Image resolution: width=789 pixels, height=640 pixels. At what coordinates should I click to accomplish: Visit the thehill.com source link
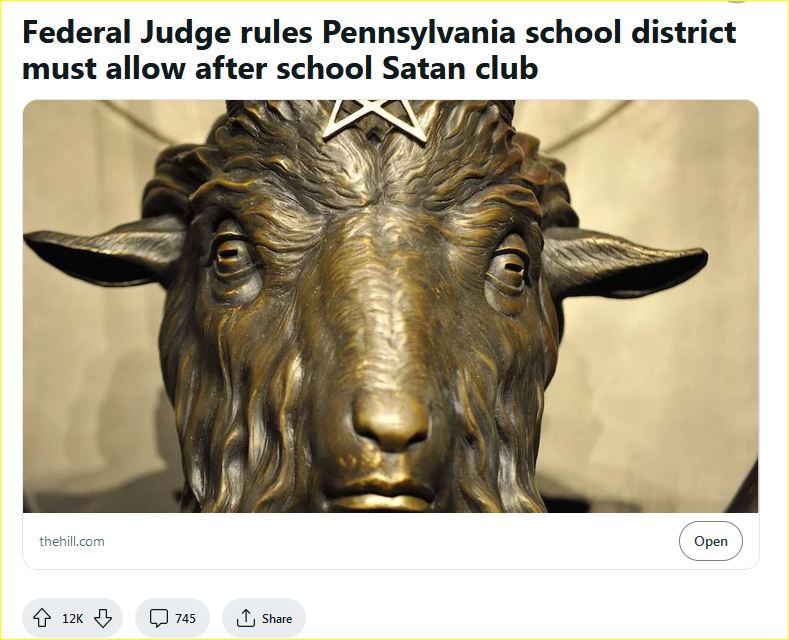pos(72,541)
